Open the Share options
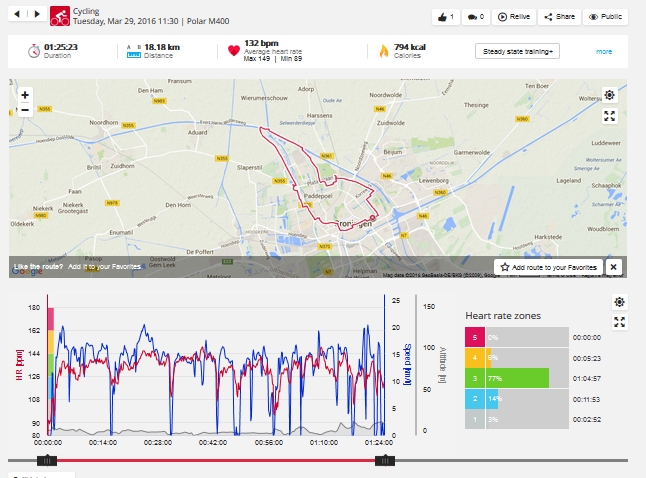Screen dimensions: 646x478 pyautogui.click(x=559, y=17)
